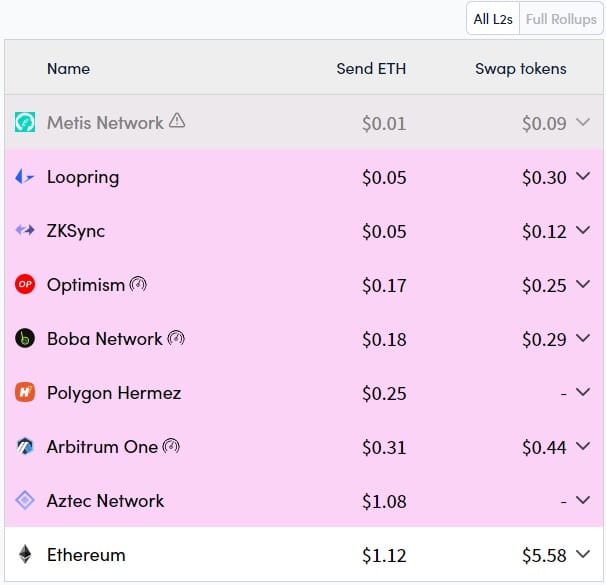Click the gauge icon next to Optimism
The width and height of the screenshot is (606, 585).
138,284
